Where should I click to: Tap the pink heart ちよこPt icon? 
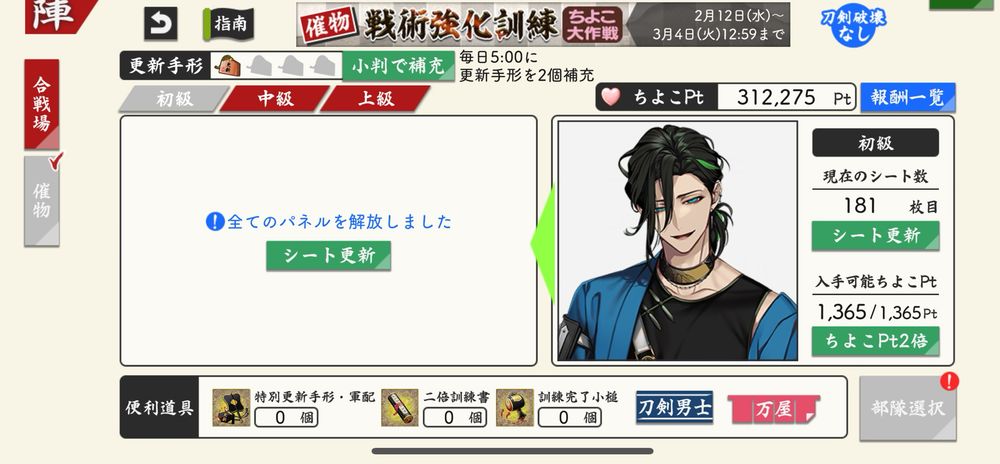coord(611,97)
